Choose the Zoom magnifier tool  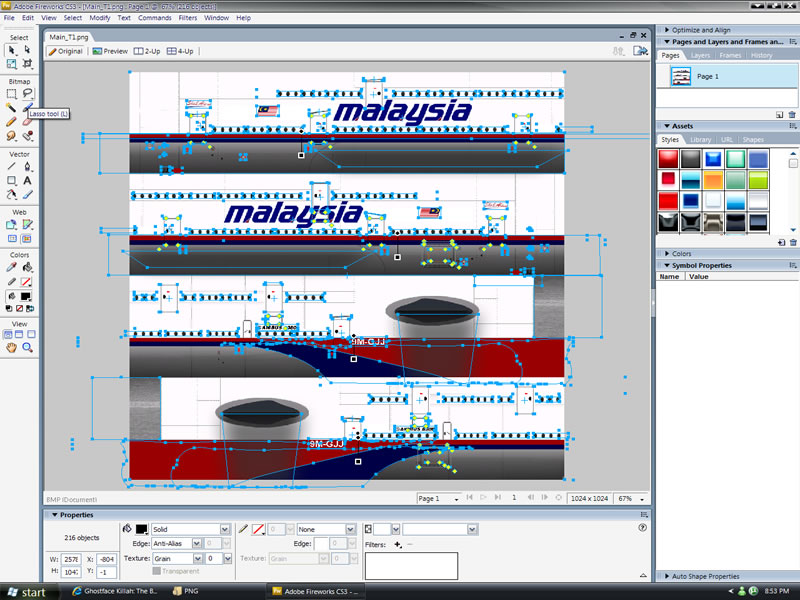point(28,348)
